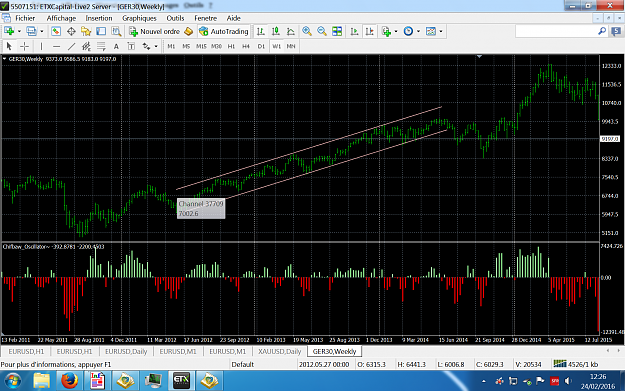Open the Market Watch window icon
The height and width of the screenshot is (391, 625).
(56, 31)
